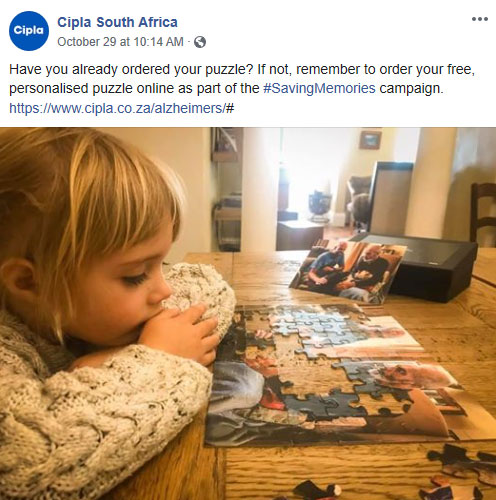Click the framed picture on the background wall
The width and height of the screenshot is (496, 500).
pyautogui.click(x=370, y=140)
